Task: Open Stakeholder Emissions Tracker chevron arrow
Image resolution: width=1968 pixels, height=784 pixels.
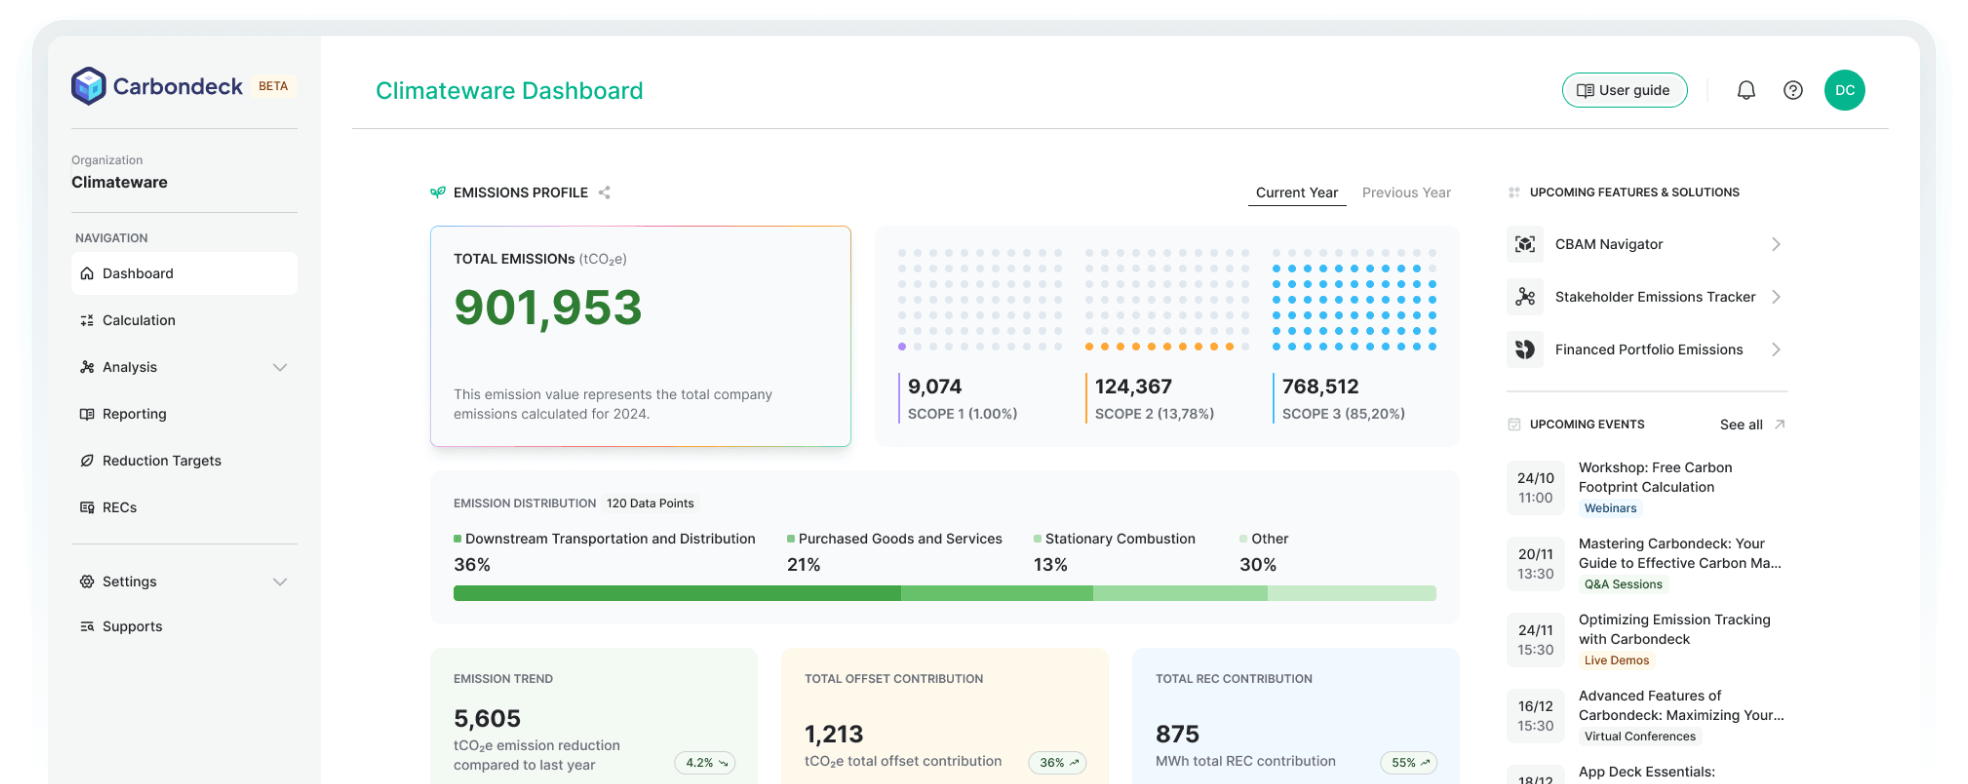Action: (x=1776, y=297)
